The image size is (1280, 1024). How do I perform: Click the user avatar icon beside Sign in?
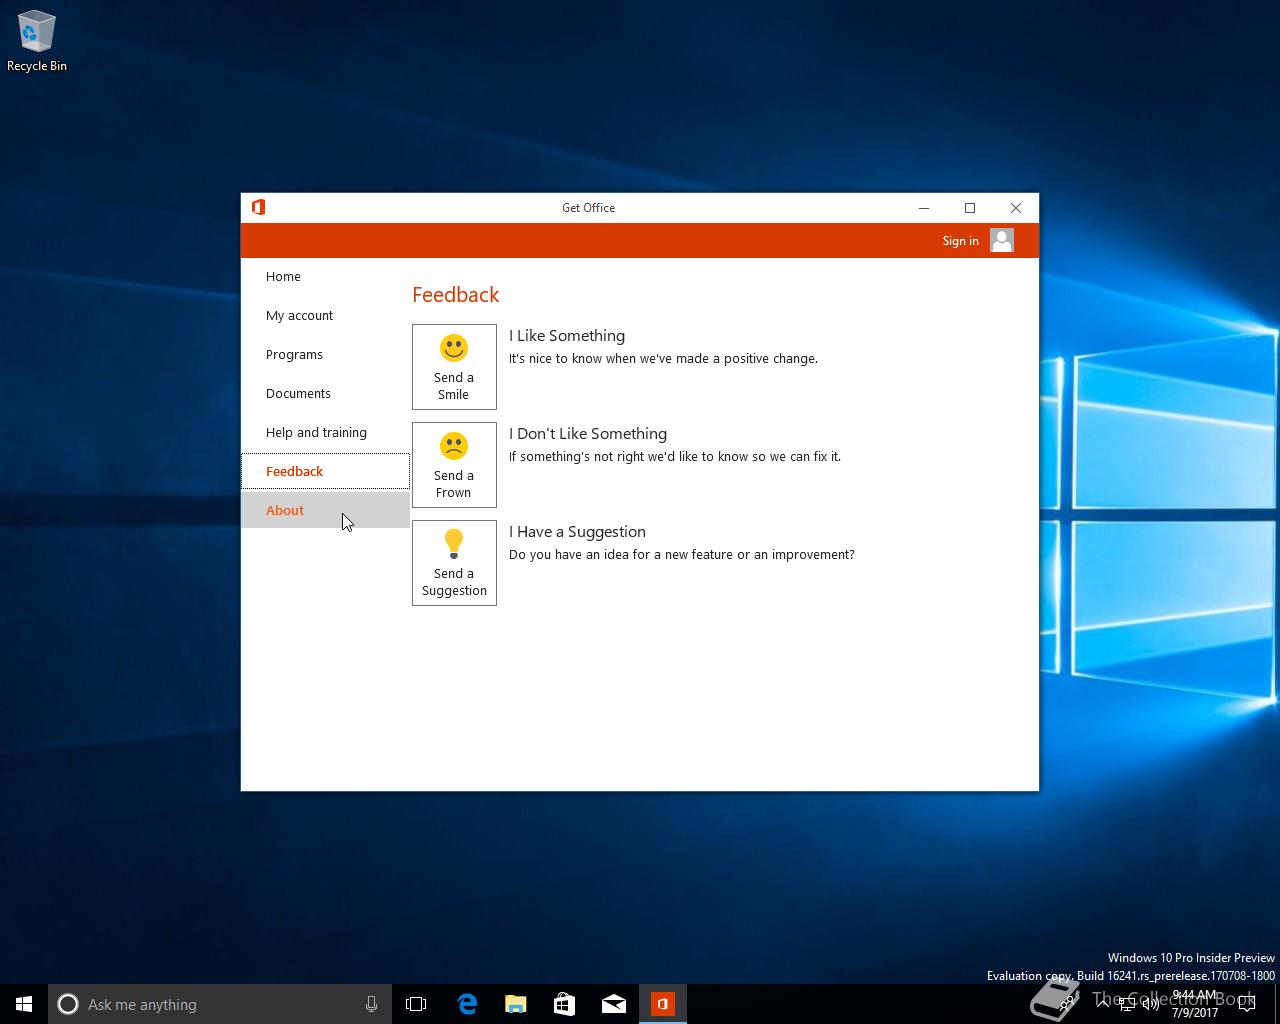1001,240
